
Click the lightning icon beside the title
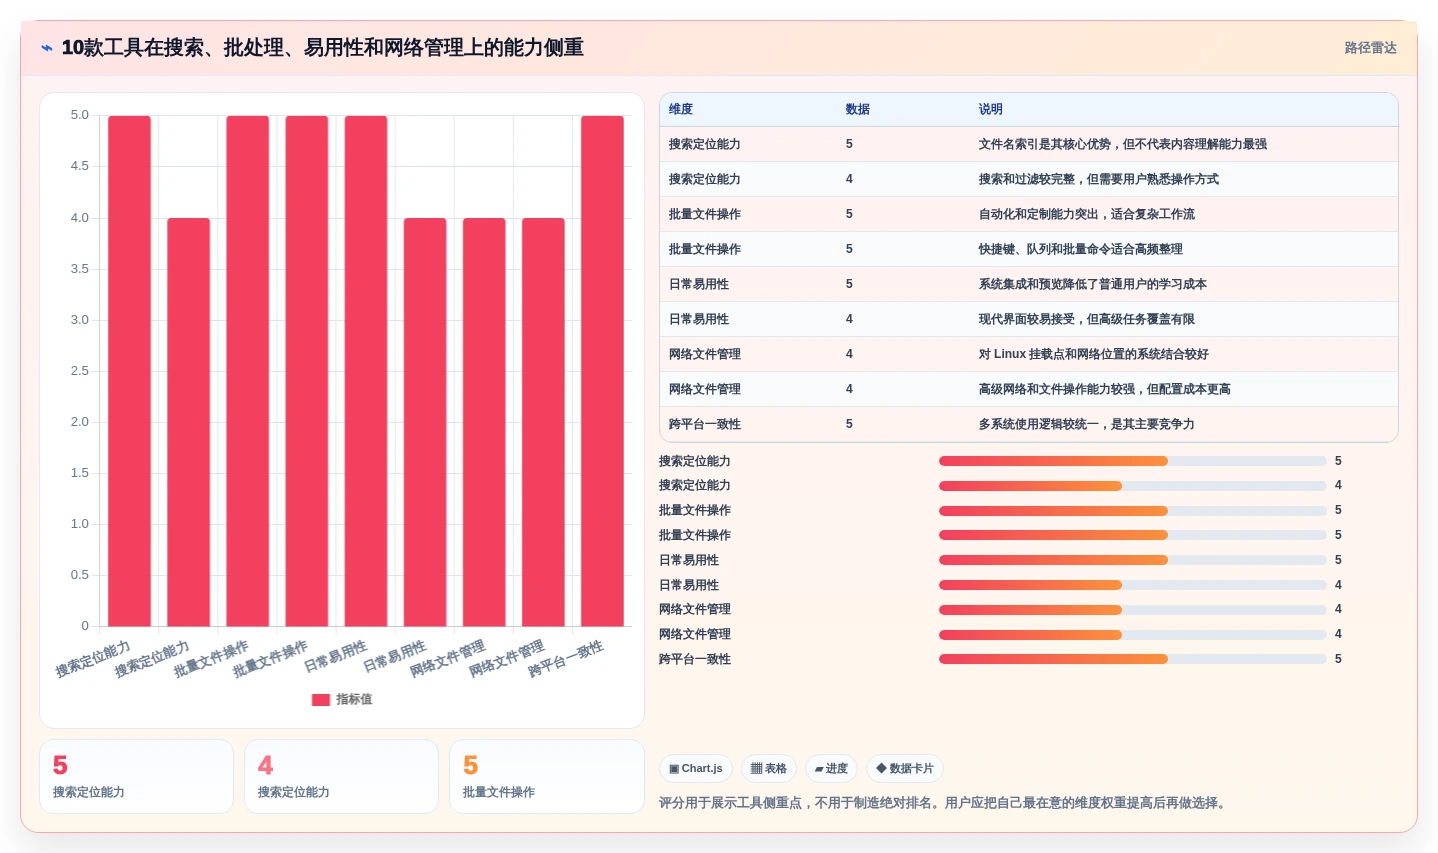tap(47, 48)
